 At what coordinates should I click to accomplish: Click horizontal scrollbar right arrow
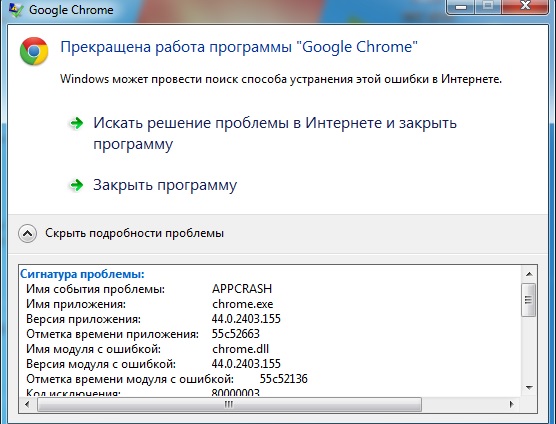coord(511,404)
